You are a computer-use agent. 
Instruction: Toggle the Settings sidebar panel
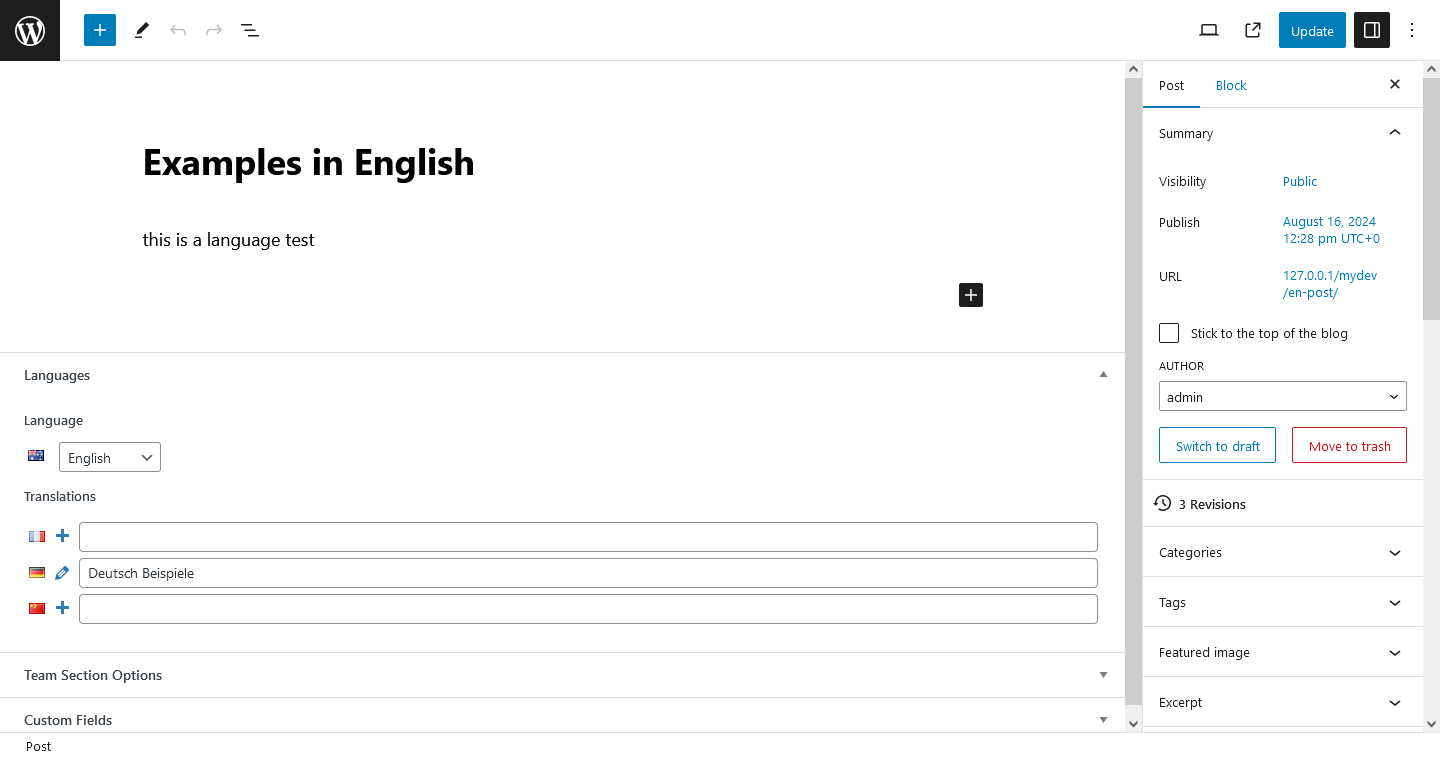click(1371, 30)
